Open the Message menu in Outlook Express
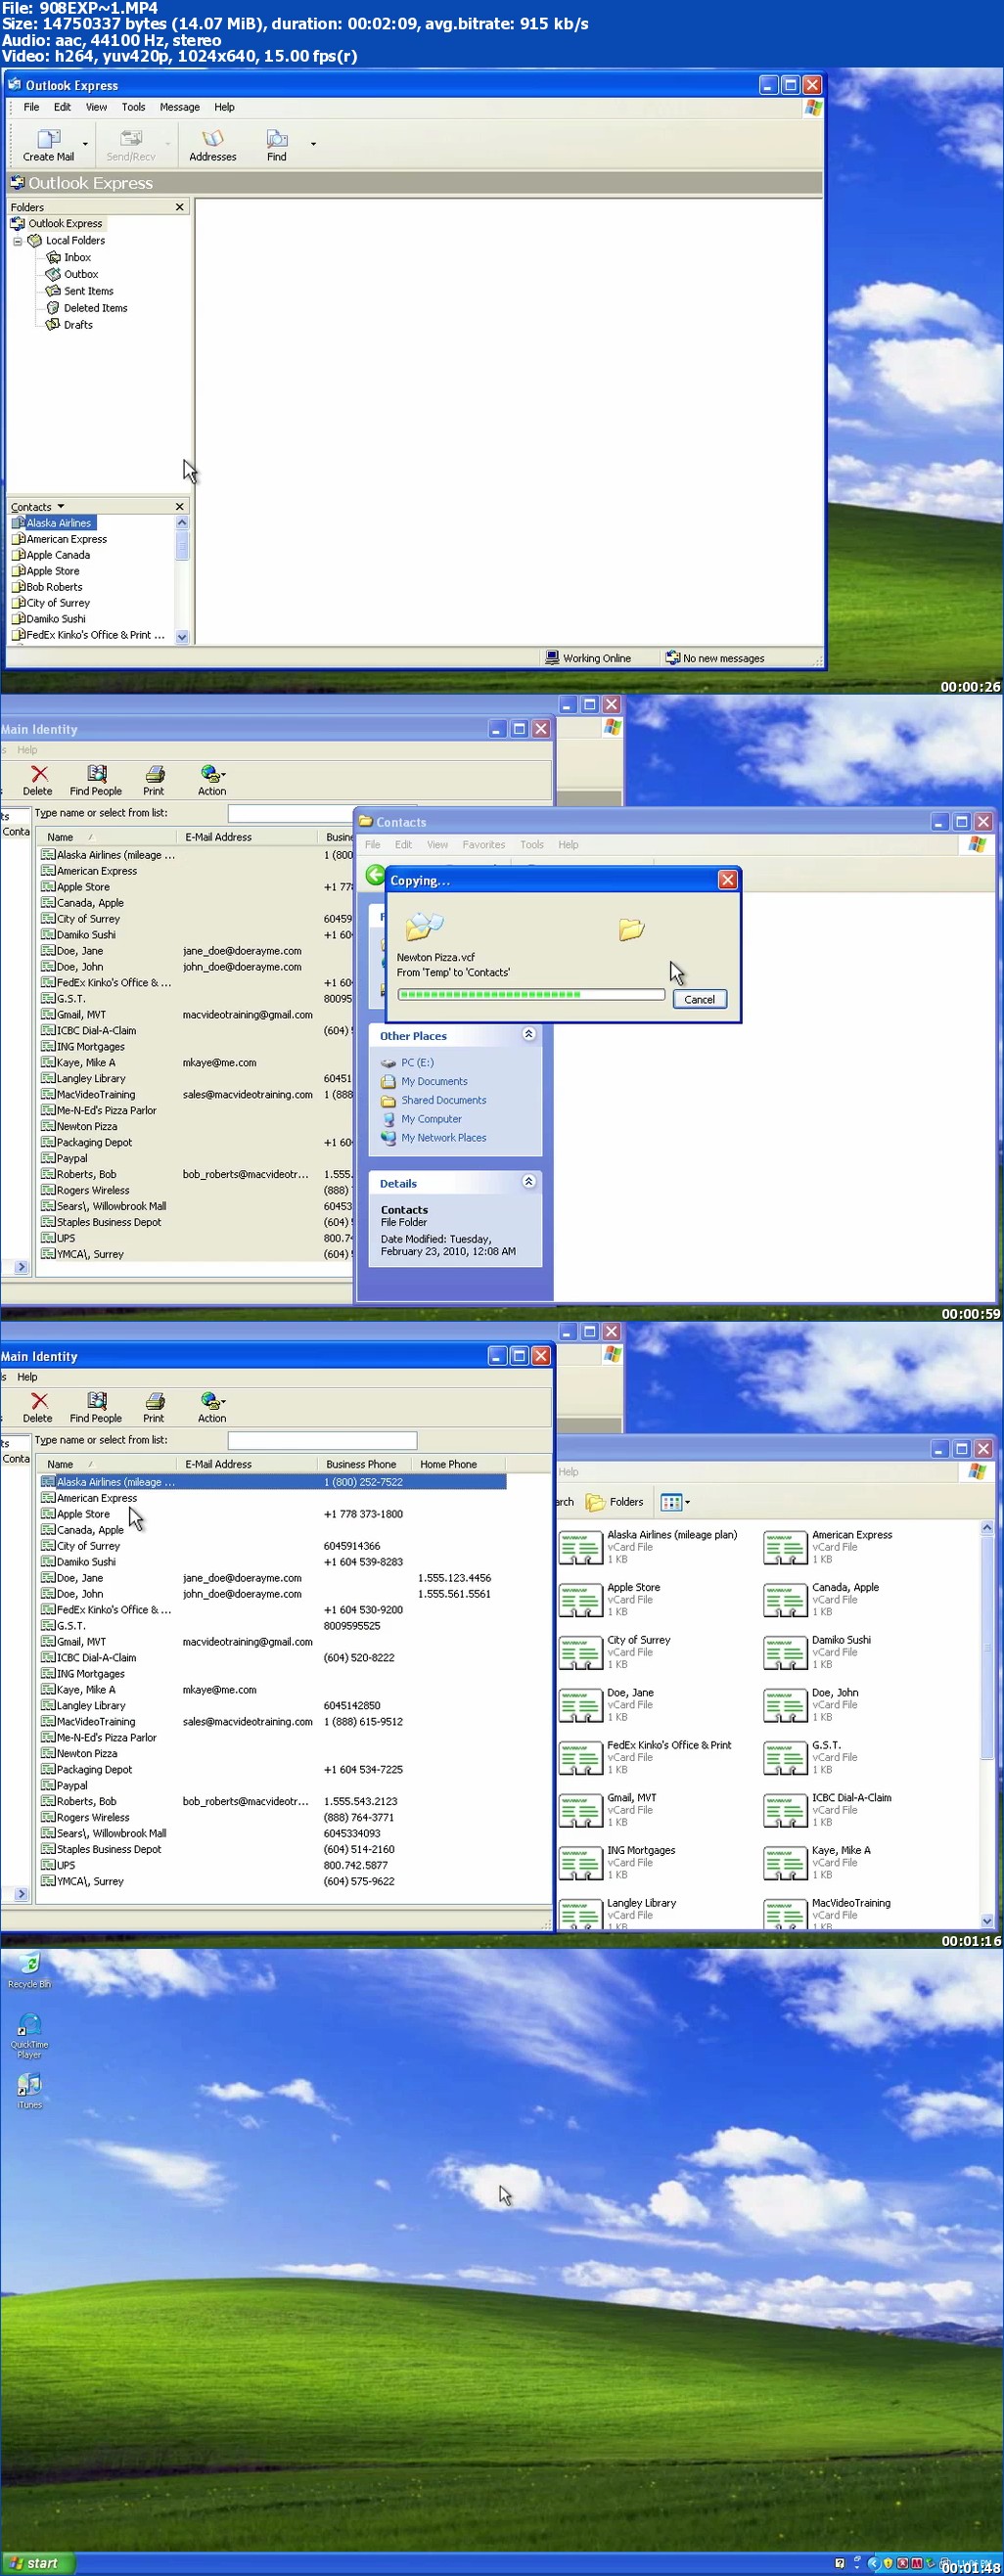The width and height of the screenshot is (1004, 2576). pyautogui.click(x=180, y=107)
